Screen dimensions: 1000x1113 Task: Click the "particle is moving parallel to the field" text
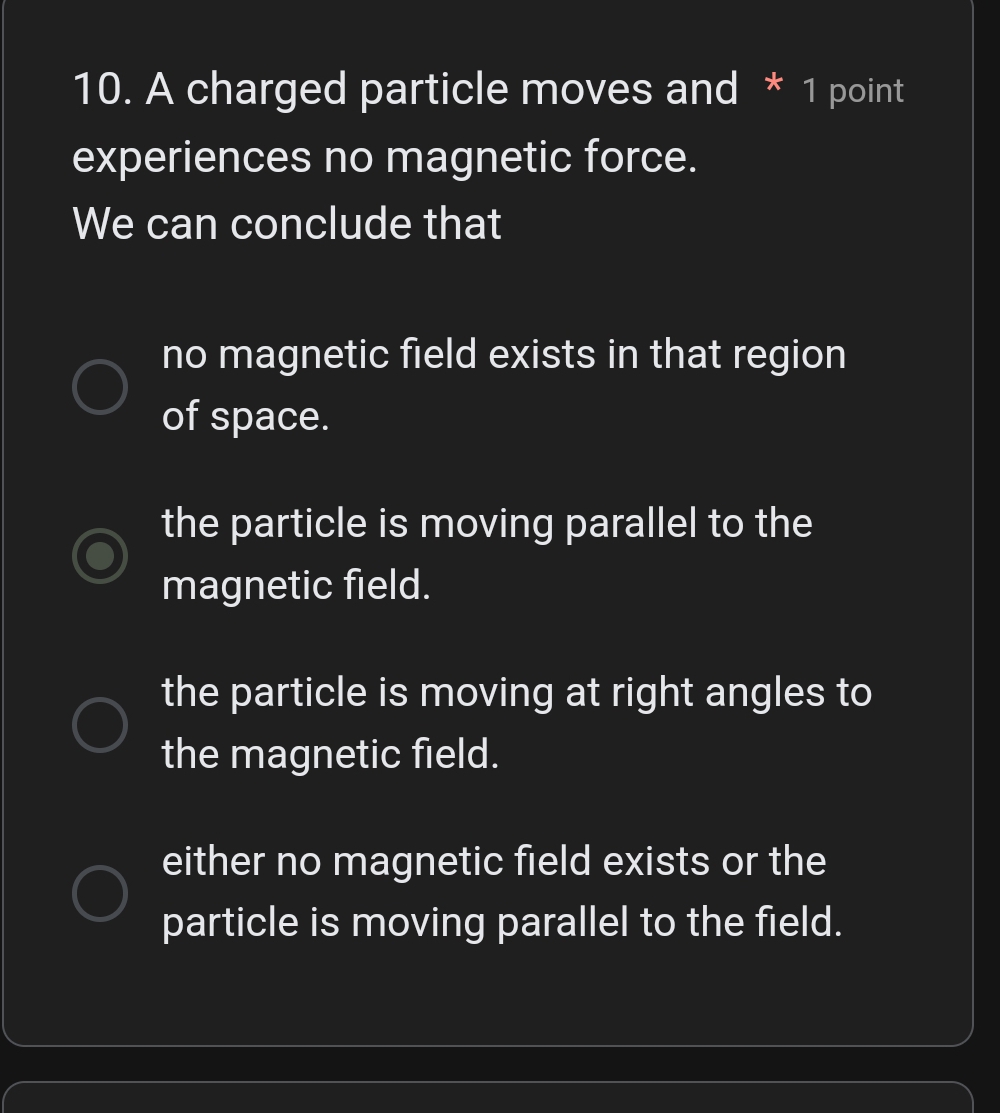tap(500, 922)
